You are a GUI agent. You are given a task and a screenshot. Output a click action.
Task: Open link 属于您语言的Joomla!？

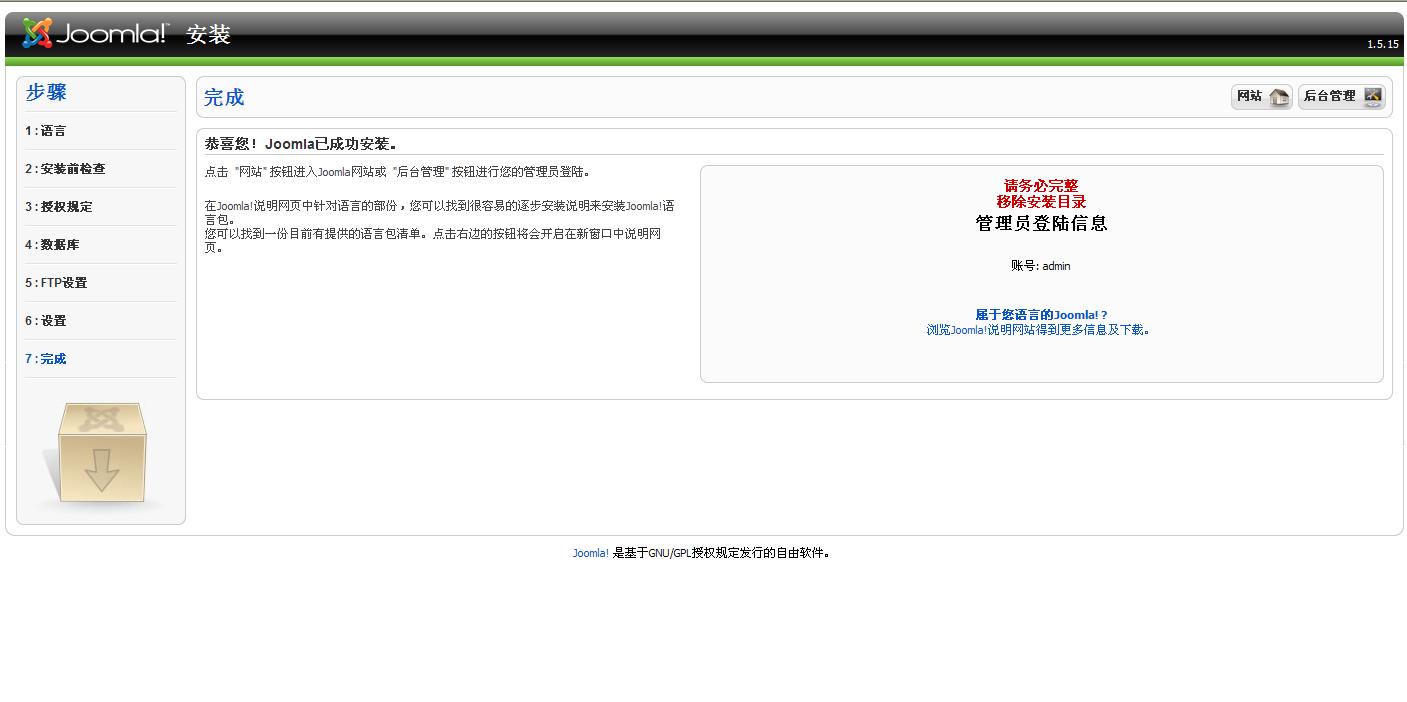click(x=1041, y=315)
